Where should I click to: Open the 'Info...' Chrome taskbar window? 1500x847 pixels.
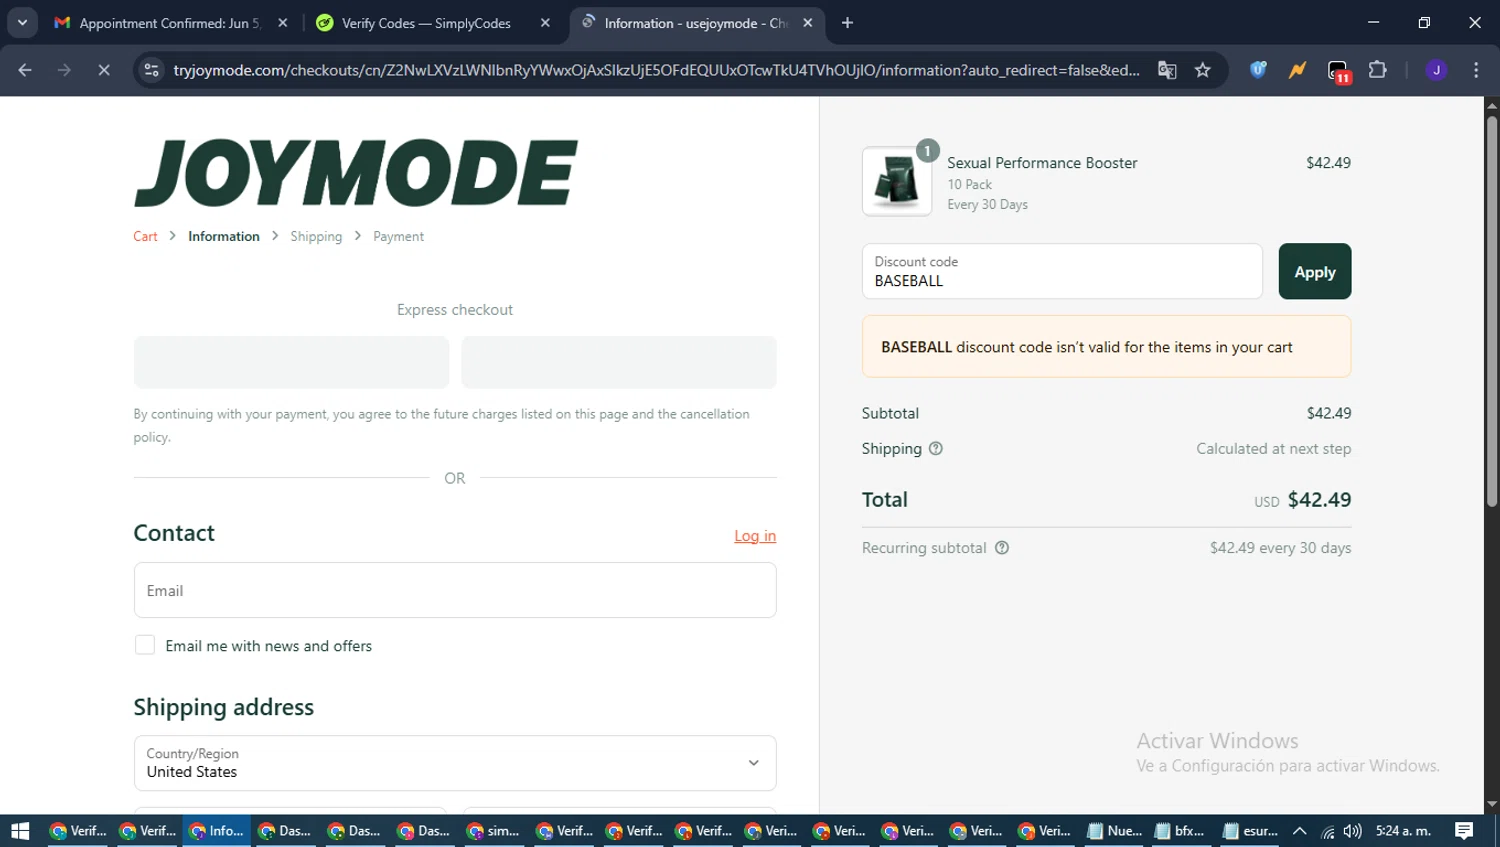pos(216,831)
